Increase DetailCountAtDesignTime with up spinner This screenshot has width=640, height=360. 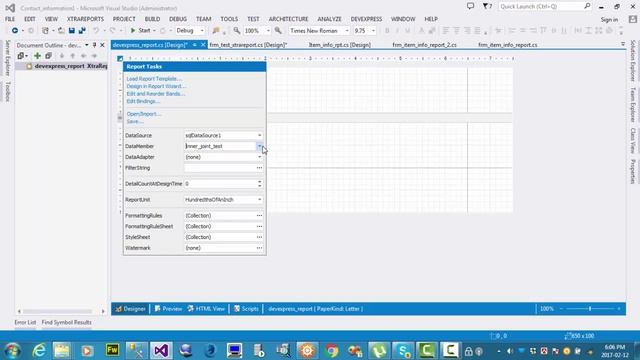260,182
